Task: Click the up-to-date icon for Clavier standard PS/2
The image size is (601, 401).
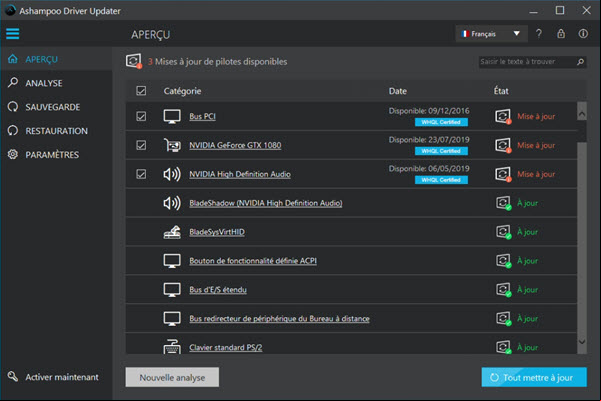Action: [504, 347]
